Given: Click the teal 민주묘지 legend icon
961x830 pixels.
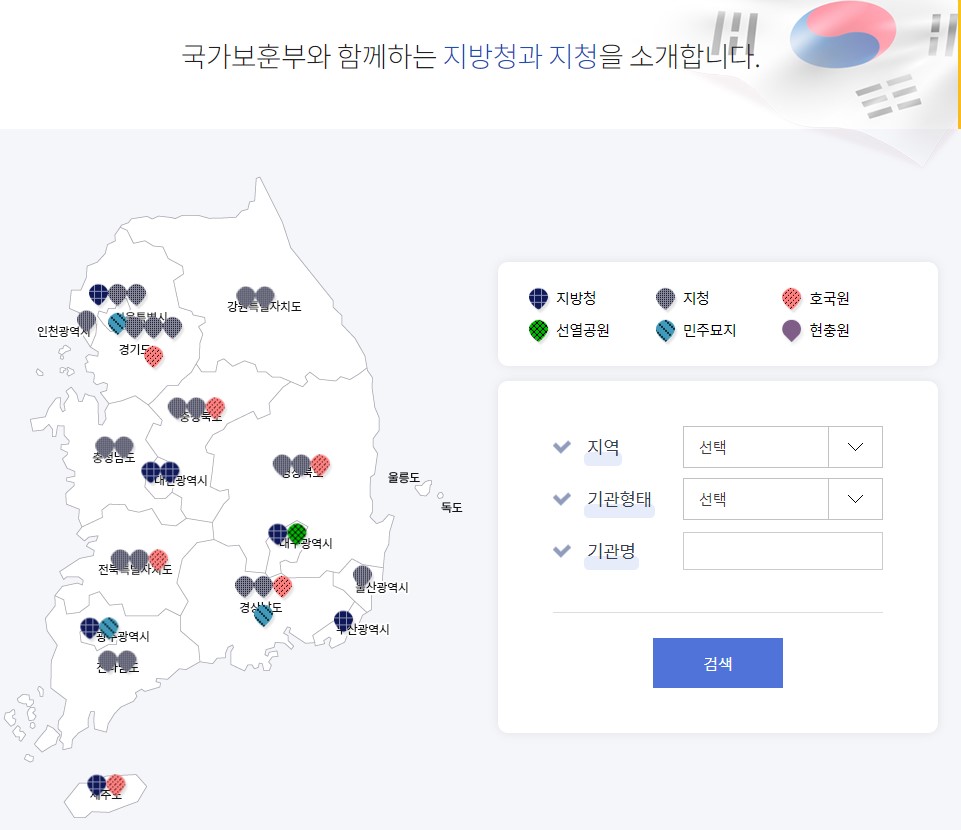Looking at the screenshot, I should click(666, 330).
